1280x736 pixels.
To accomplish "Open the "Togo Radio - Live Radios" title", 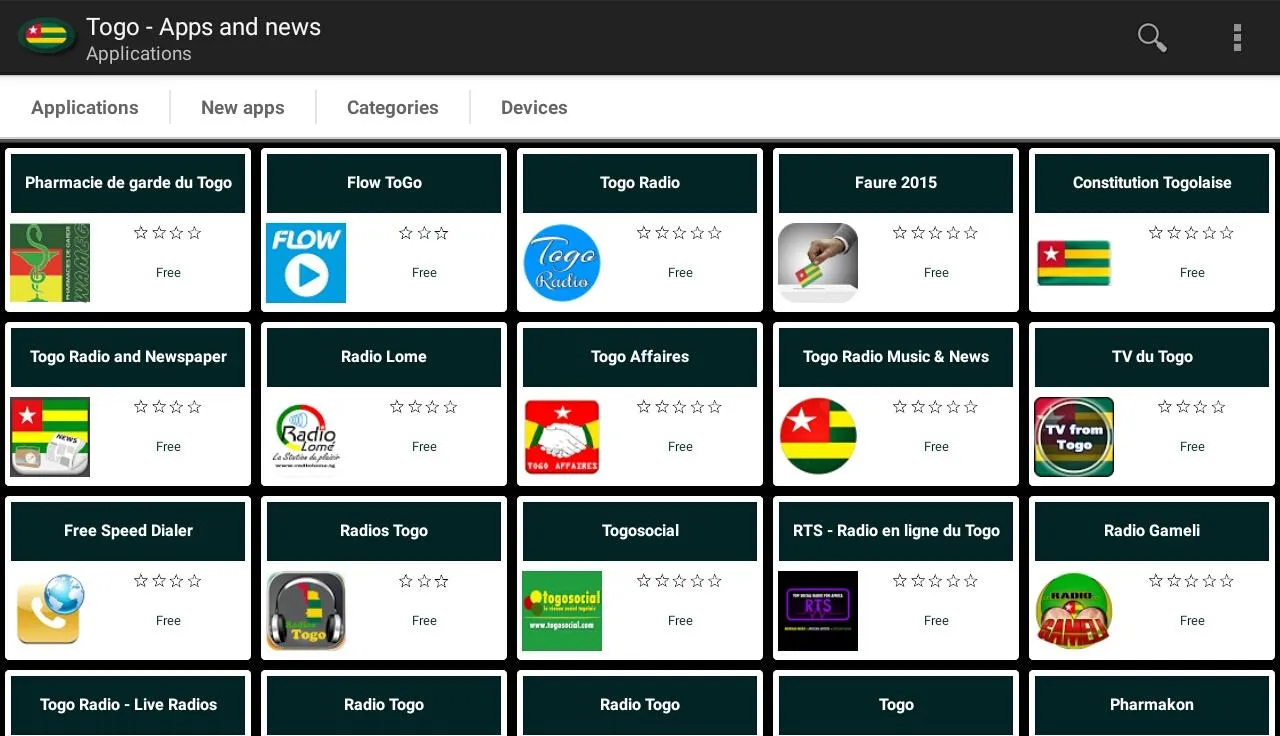I will coord(128,705).
